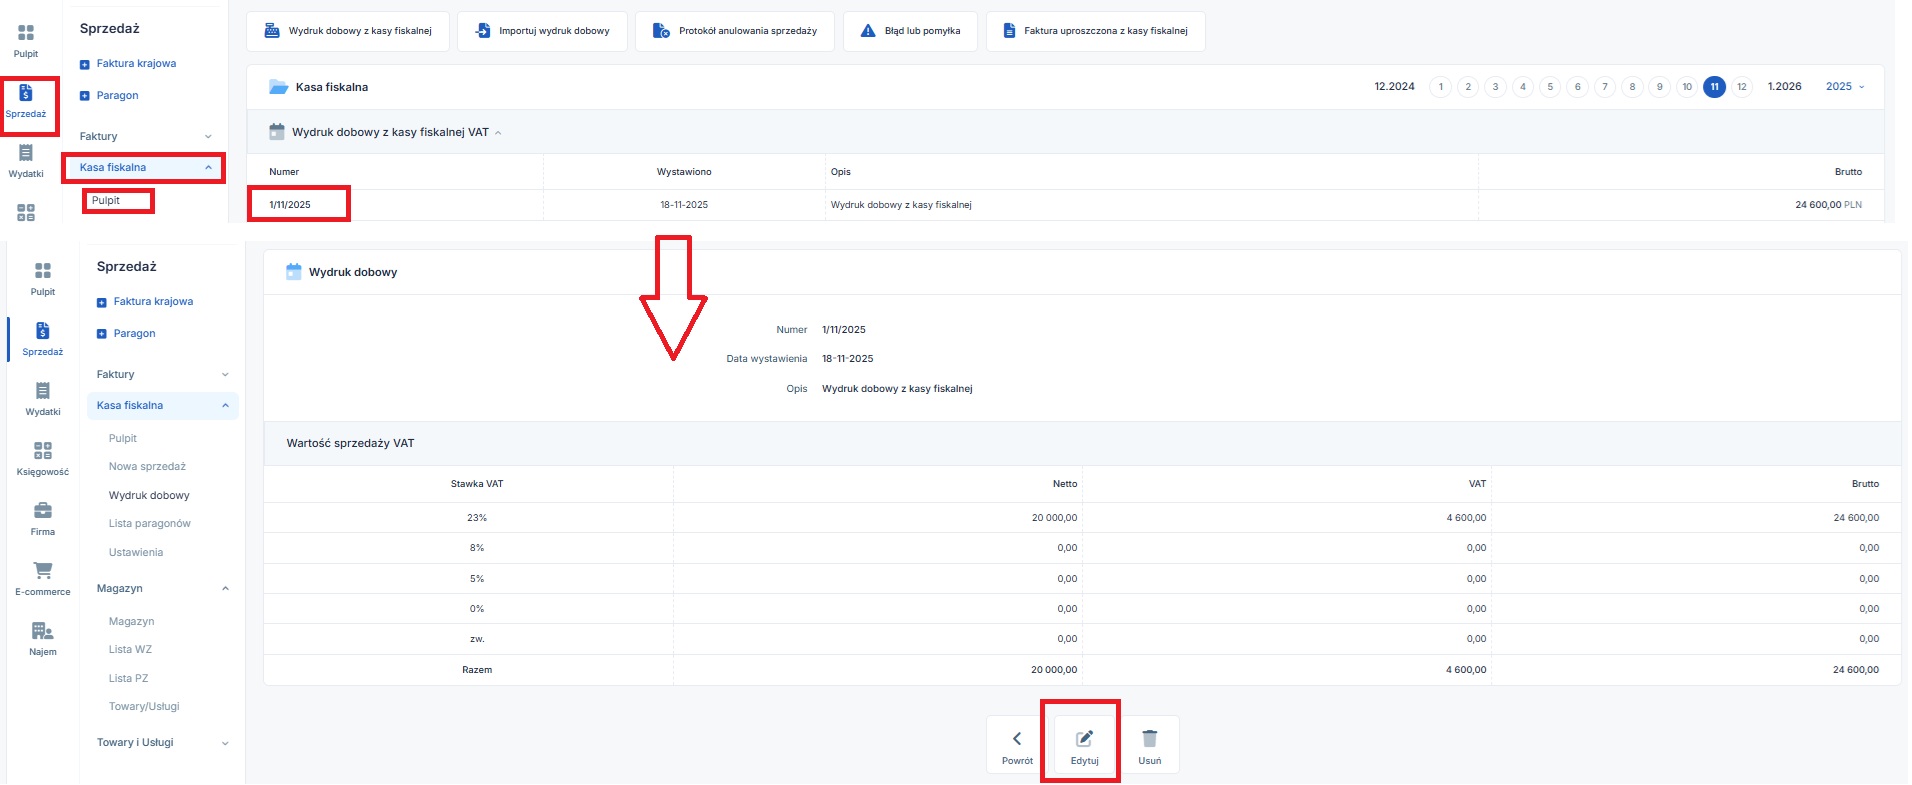The image size is (1912, 785).
Task: Click Importuj wydruk dobowy button
Action: tap(542, 31)
